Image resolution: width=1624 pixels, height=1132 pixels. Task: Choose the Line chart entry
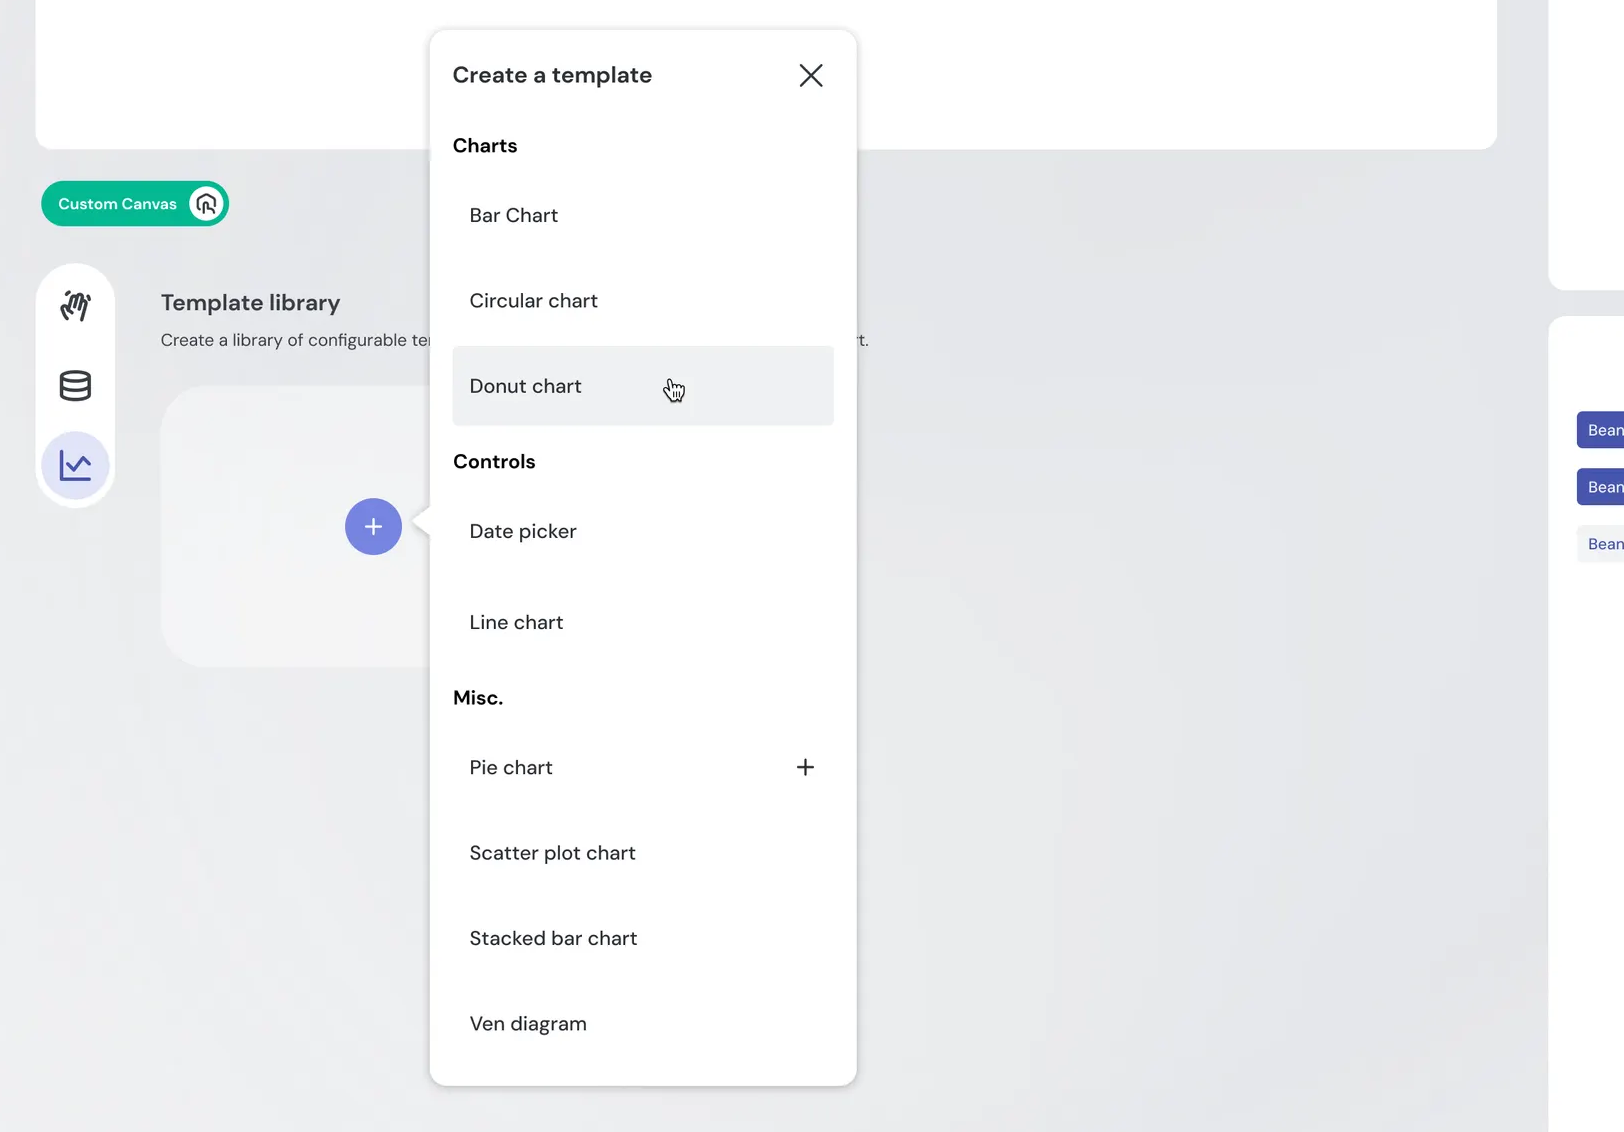tap(516, 623)
